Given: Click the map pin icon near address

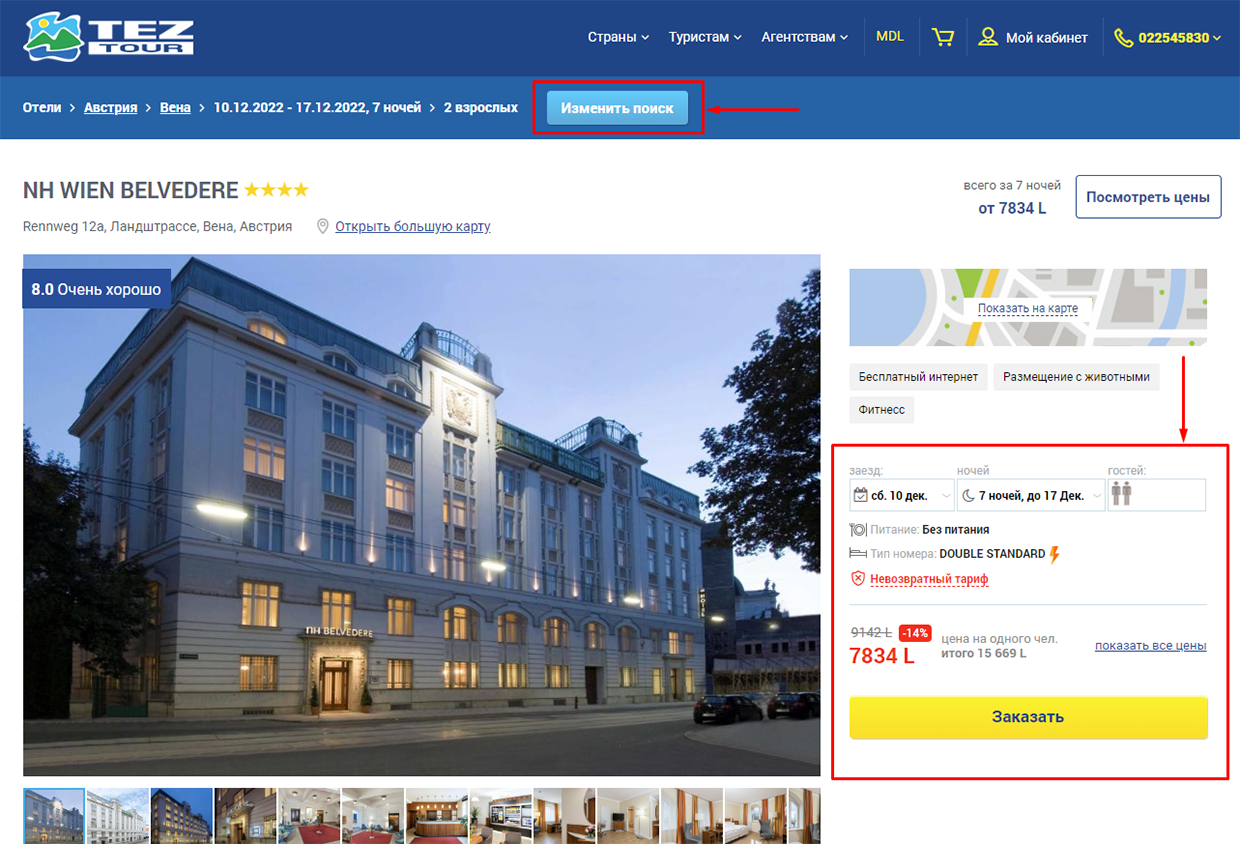Looking at the screenshot, I should tap(323, 226).
